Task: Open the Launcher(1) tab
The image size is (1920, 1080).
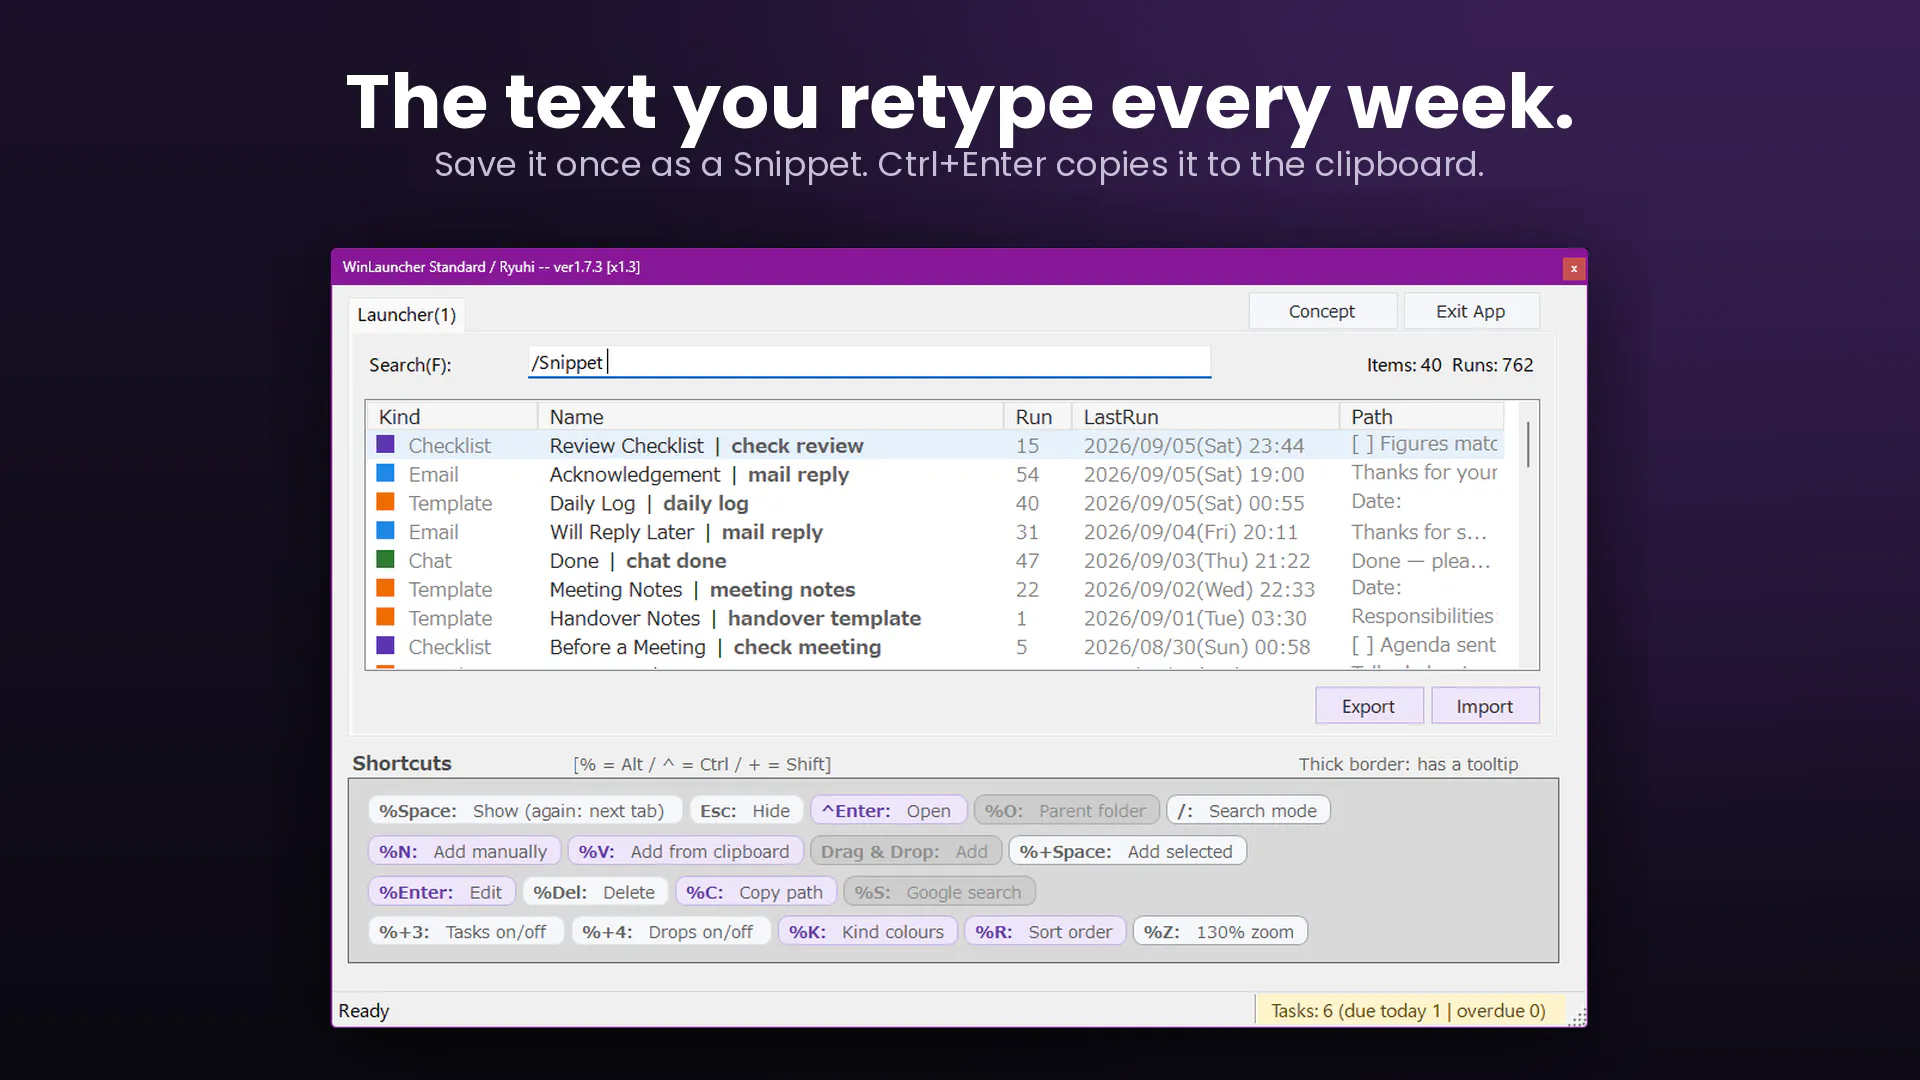Action: (406, 315)
